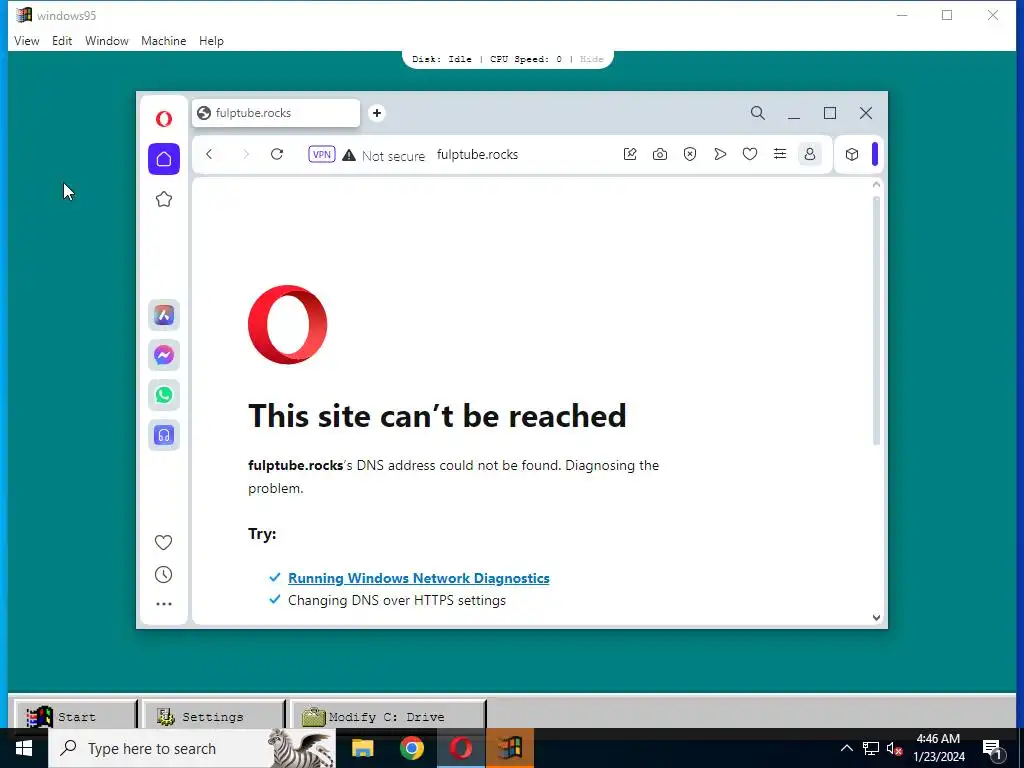Image resolution: width=1024 pixels, height=768 pixels.
Task: Open the ad blocker shield icon
Action: pos(690,154)
